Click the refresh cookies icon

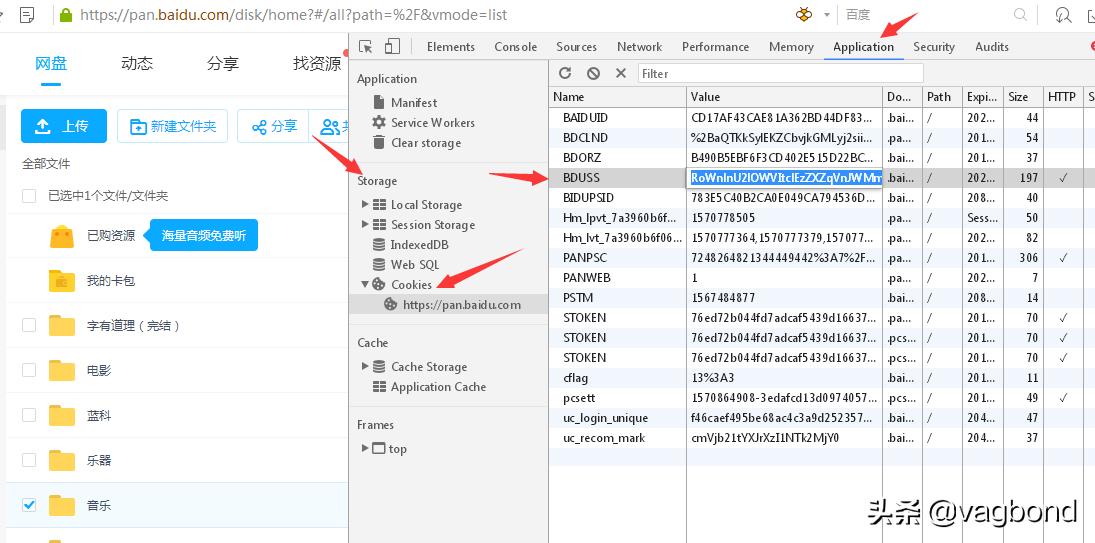(x=565, y=73)
